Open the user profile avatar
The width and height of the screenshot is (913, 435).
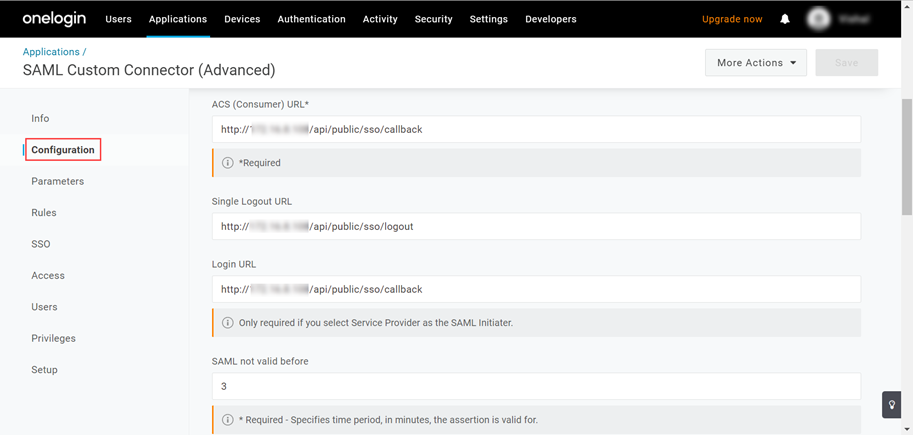pyautogui.click(x=819, y=19)
